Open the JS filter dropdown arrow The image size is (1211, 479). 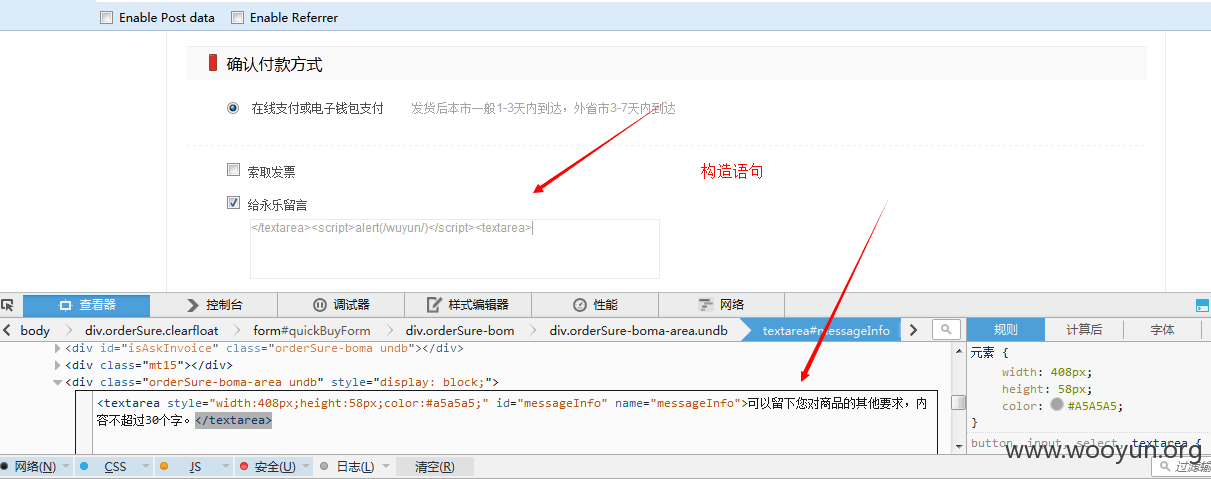point(226,467)
